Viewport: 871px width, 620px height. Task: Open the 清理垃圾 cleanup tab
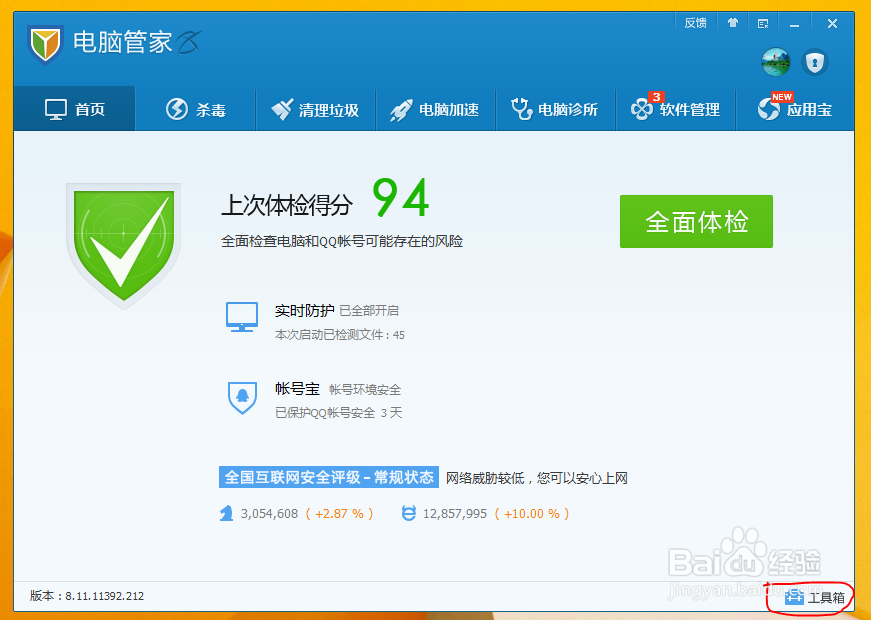click(x=316, y=109)
